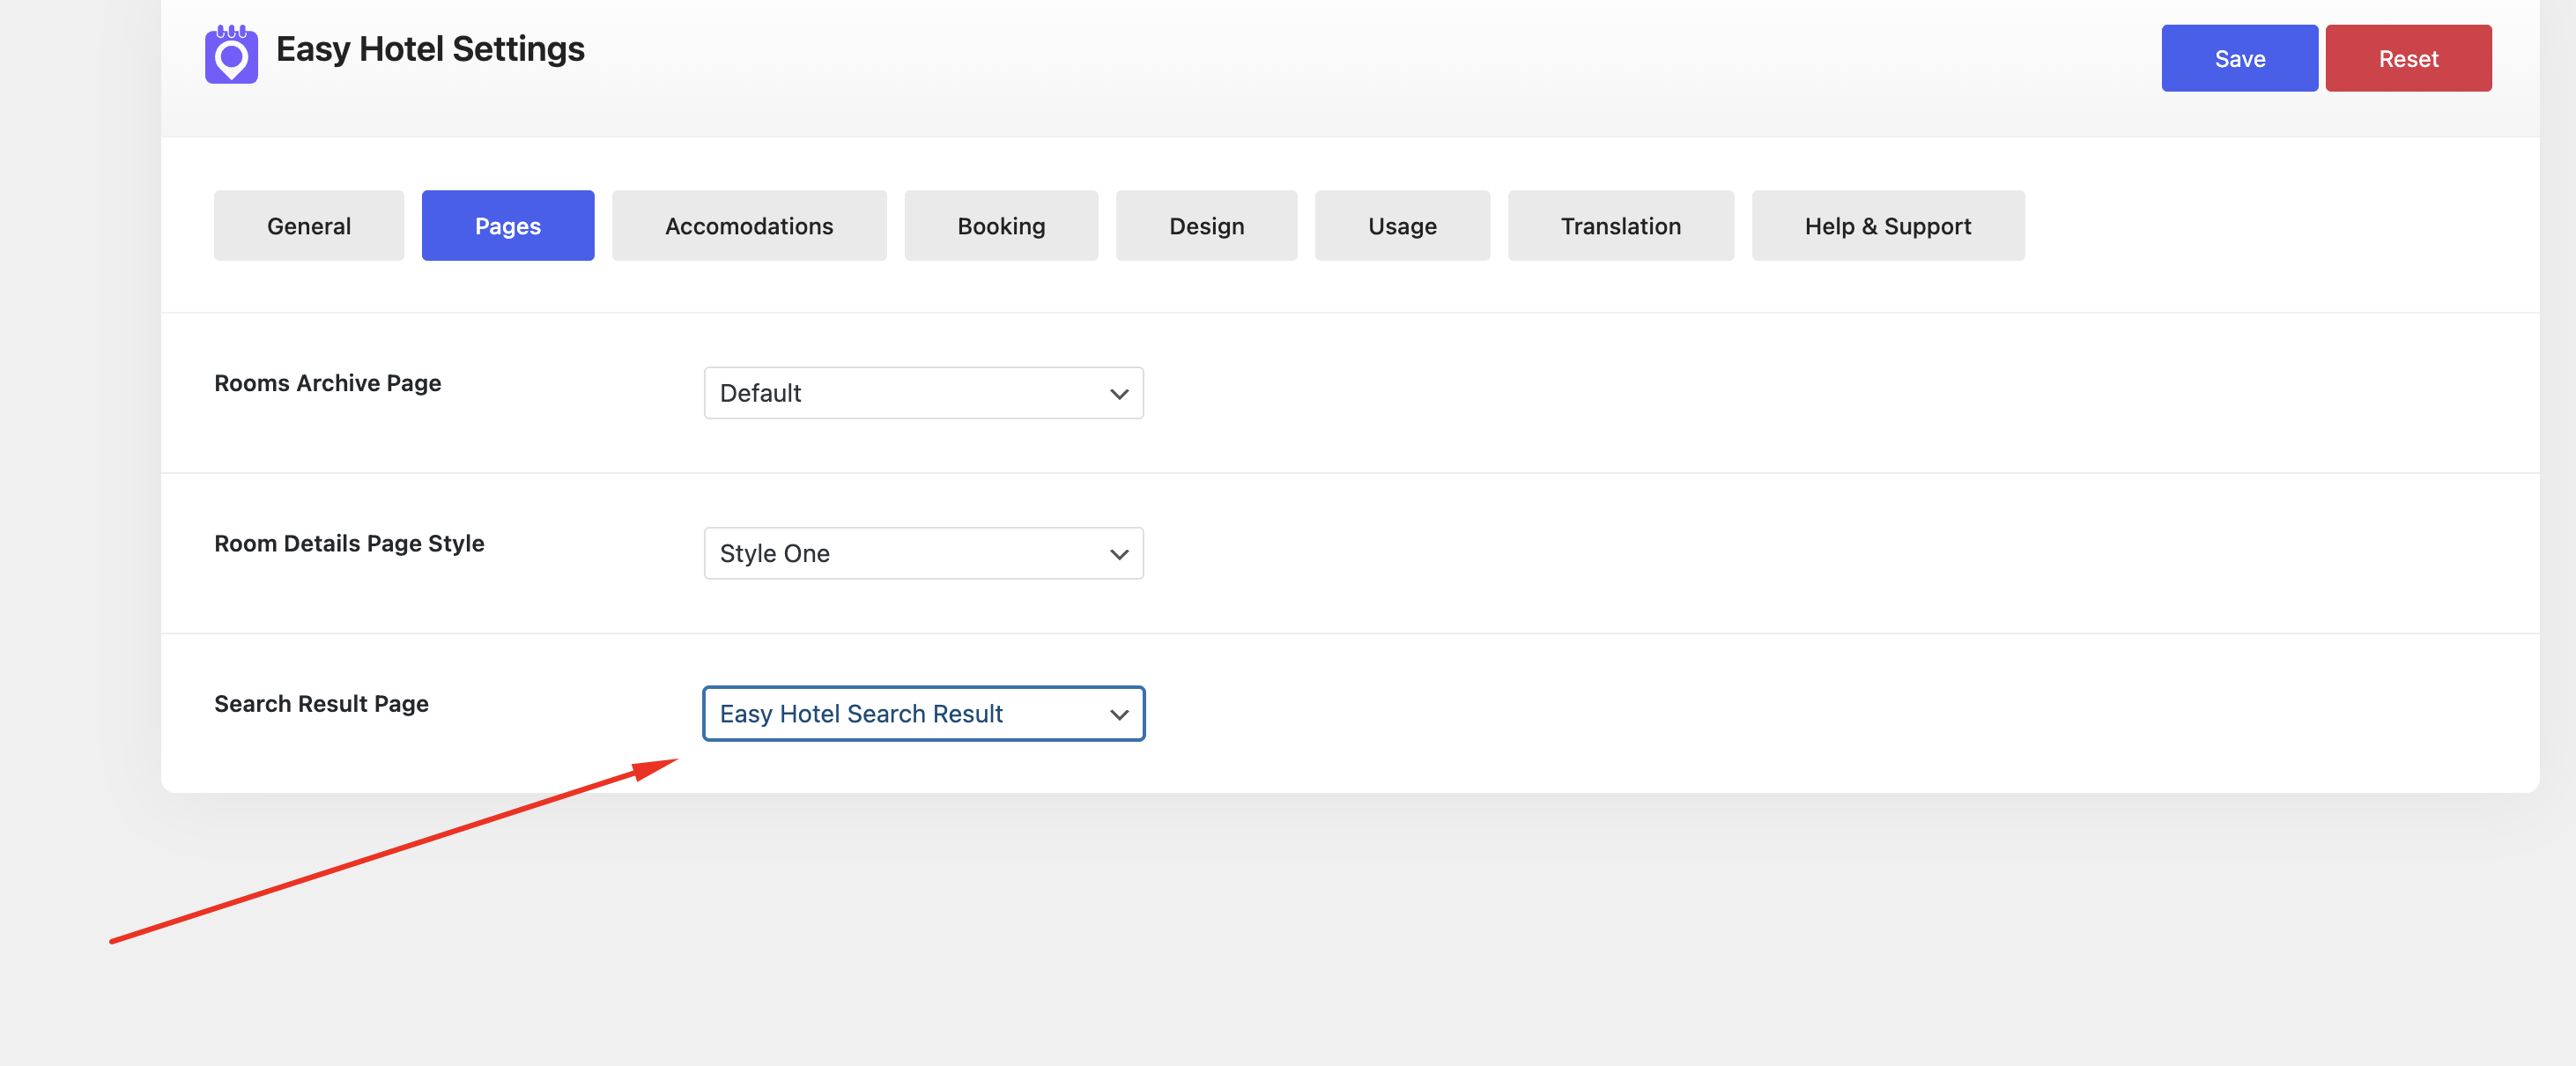Expand Room Details Page Style dropdown
Screen dimensions: 2576x1066
922,553
